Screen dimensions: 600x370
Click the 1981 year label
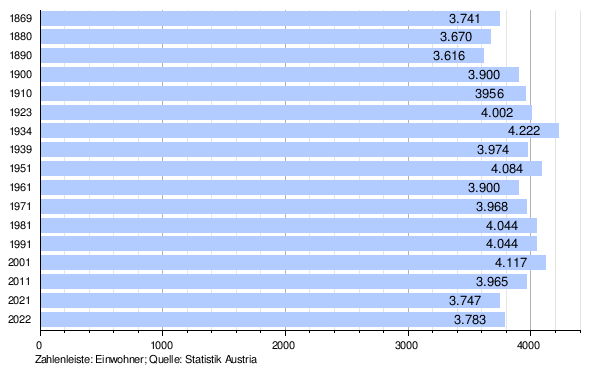click(x=21, y=225)
